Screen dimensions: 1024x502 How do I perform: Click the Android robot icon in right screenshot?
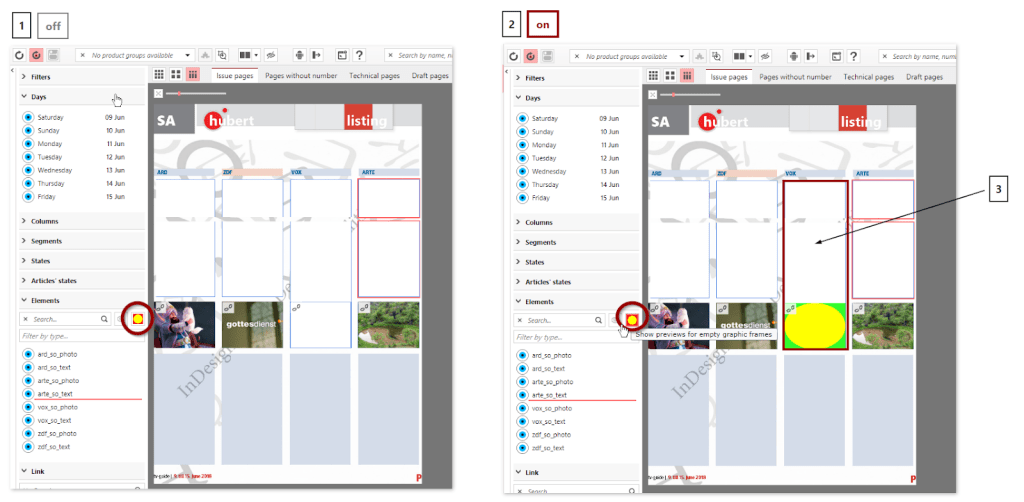pos(794,57)
